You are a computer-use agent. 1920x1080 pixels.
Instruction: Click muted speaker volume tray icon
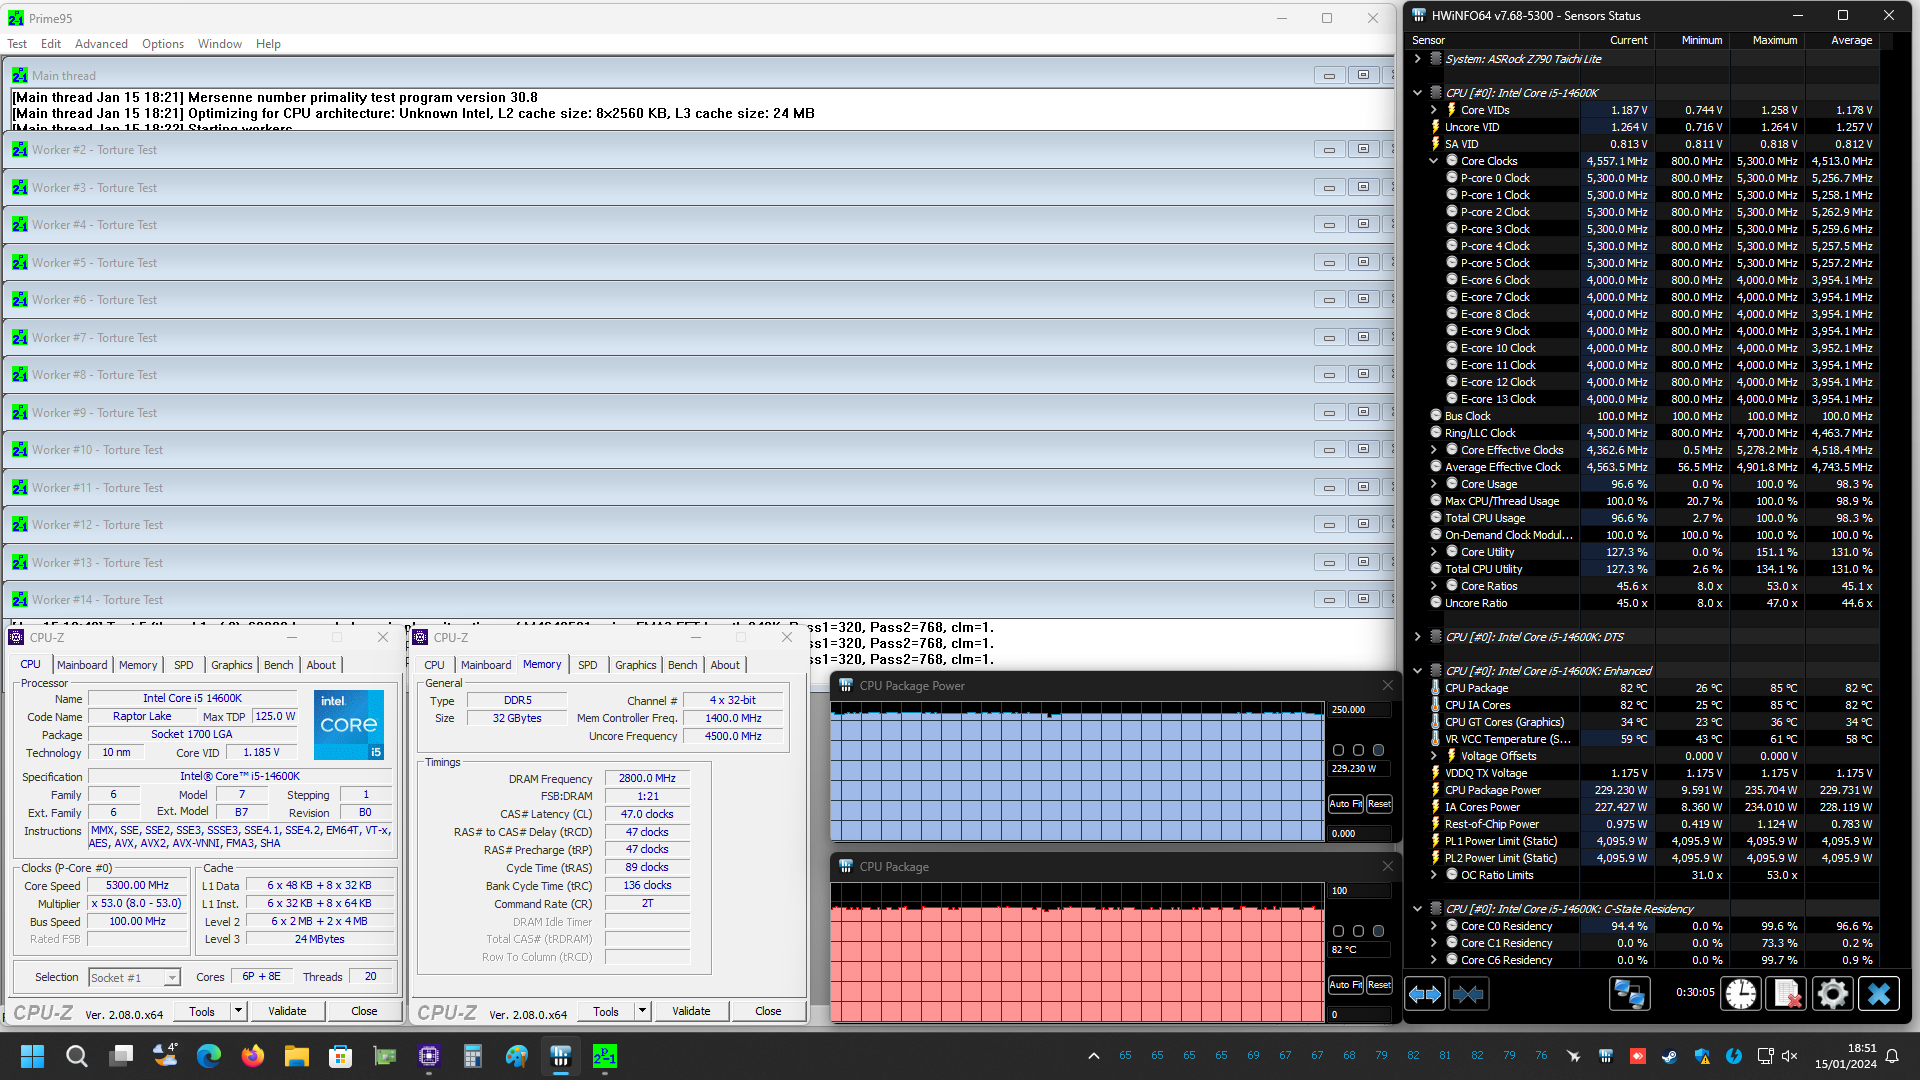coord(1790,1056)
